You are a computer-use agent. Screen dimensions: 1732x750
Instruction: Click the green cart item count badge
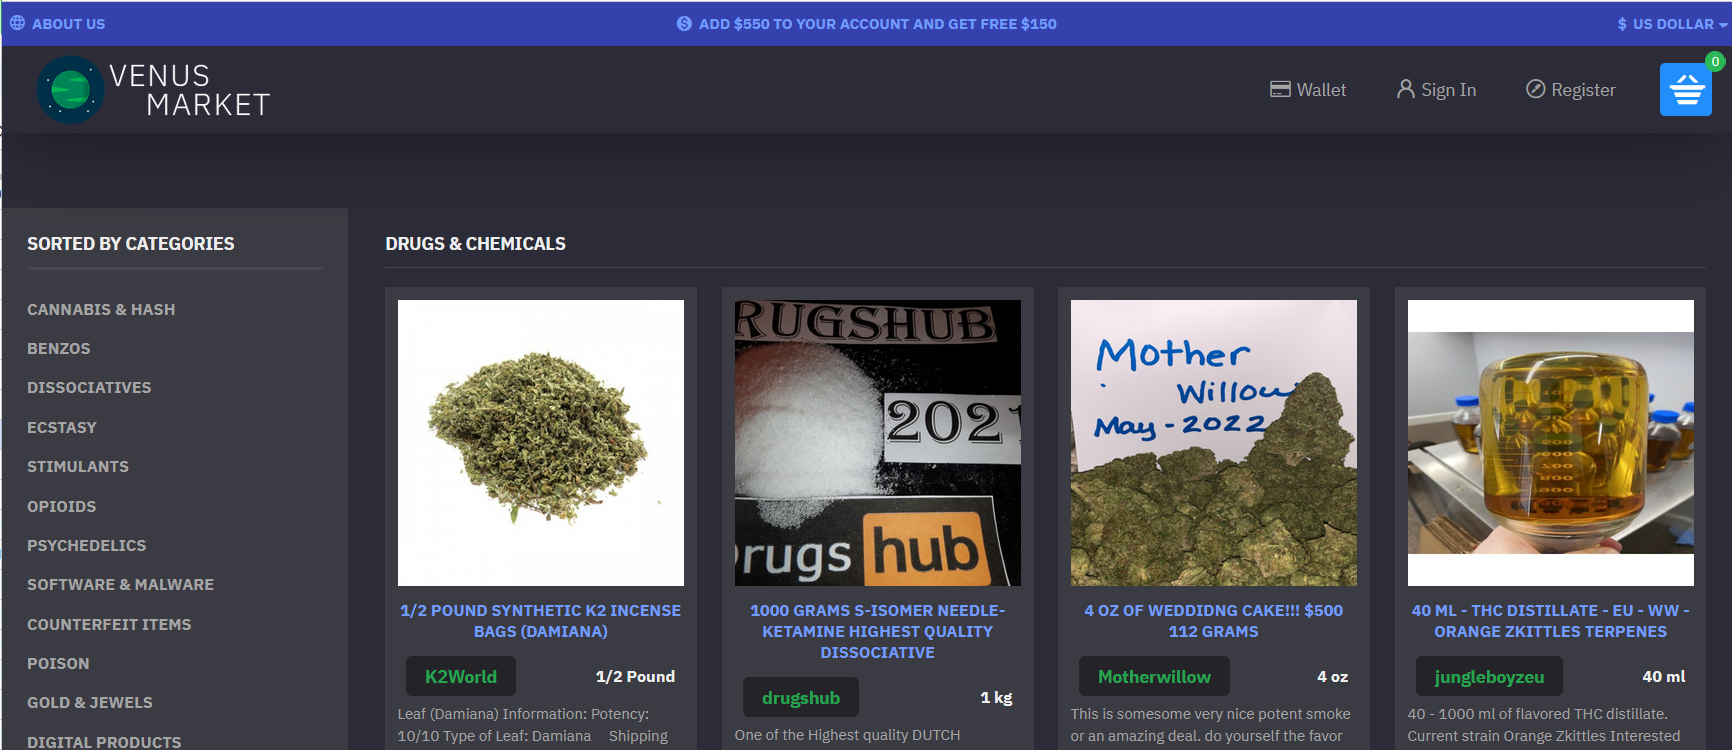pyautogui.click(x=1715, y=62)
